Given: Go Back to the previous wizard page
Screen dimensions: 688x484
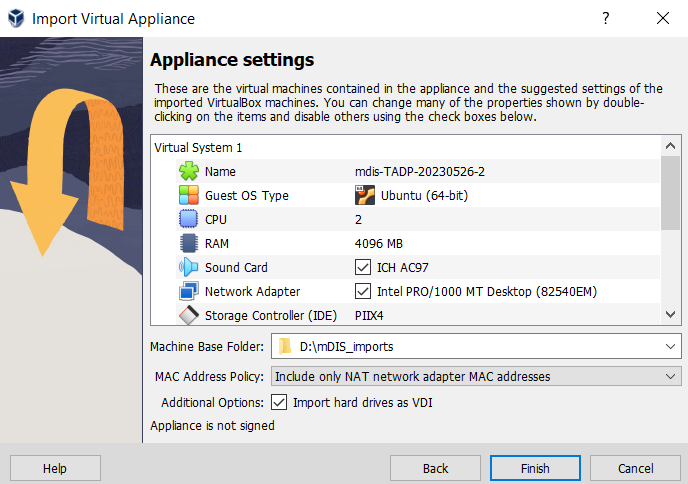Looking at the screenshot, I should click(435, 468).
